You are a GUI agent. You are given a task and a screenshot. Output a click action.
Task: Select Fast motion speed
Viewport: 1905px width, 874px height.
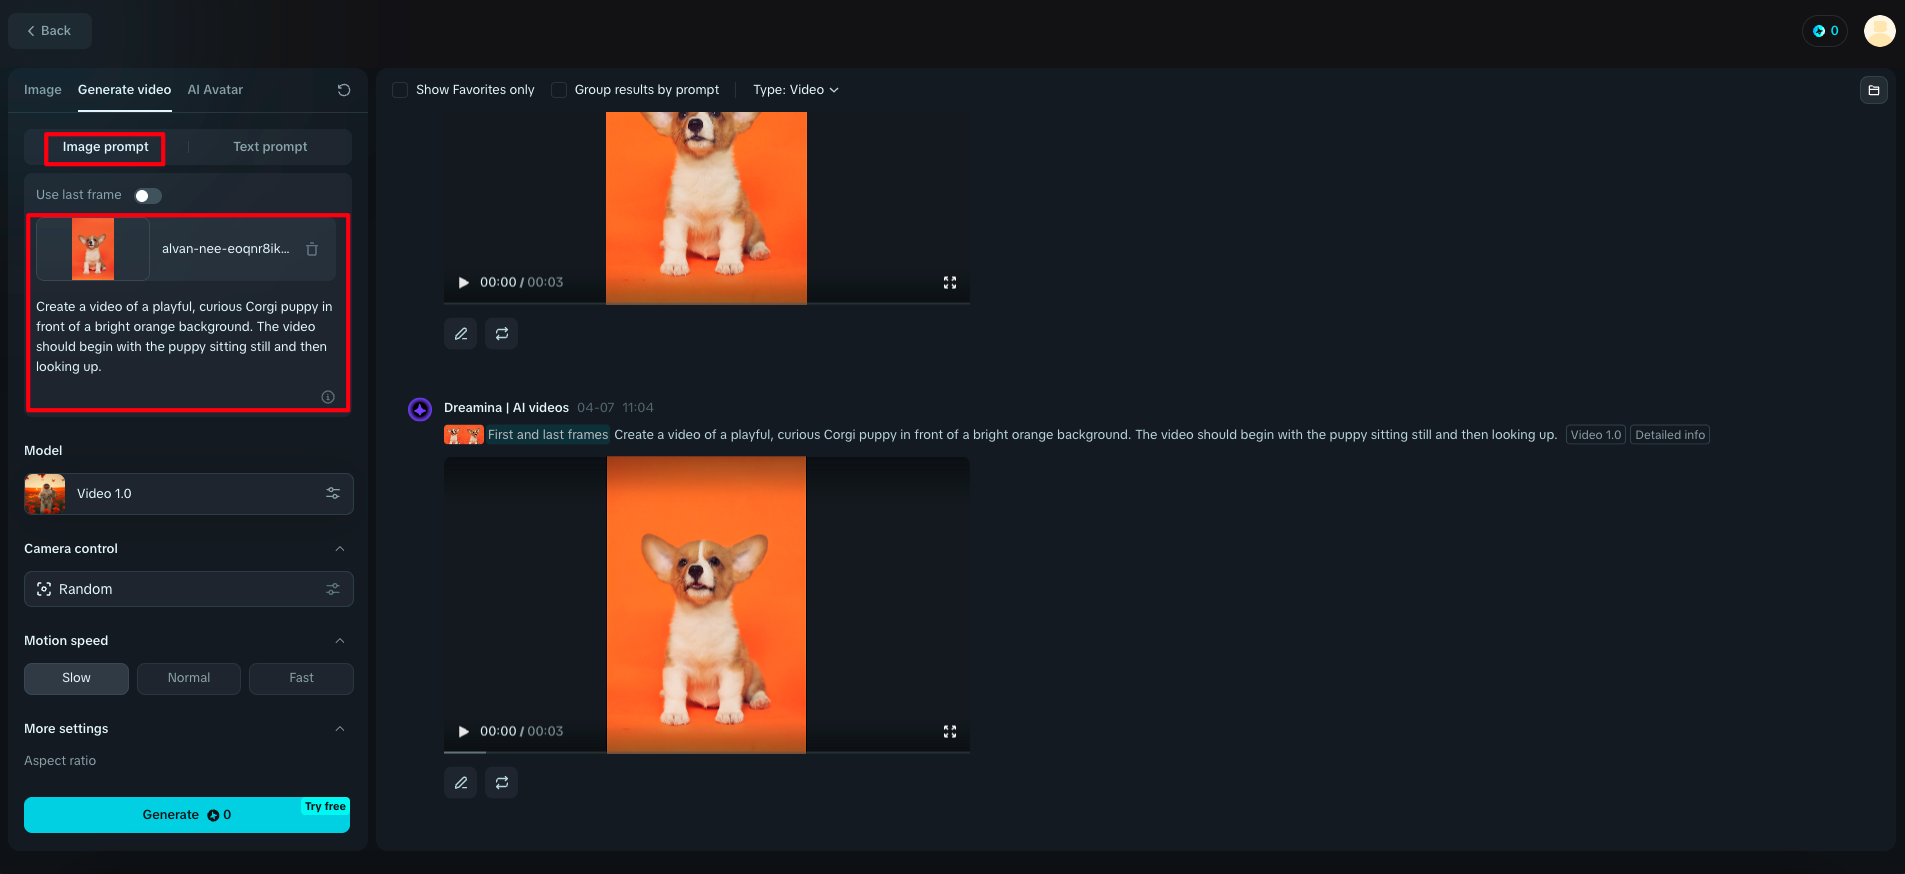[301, 678]
